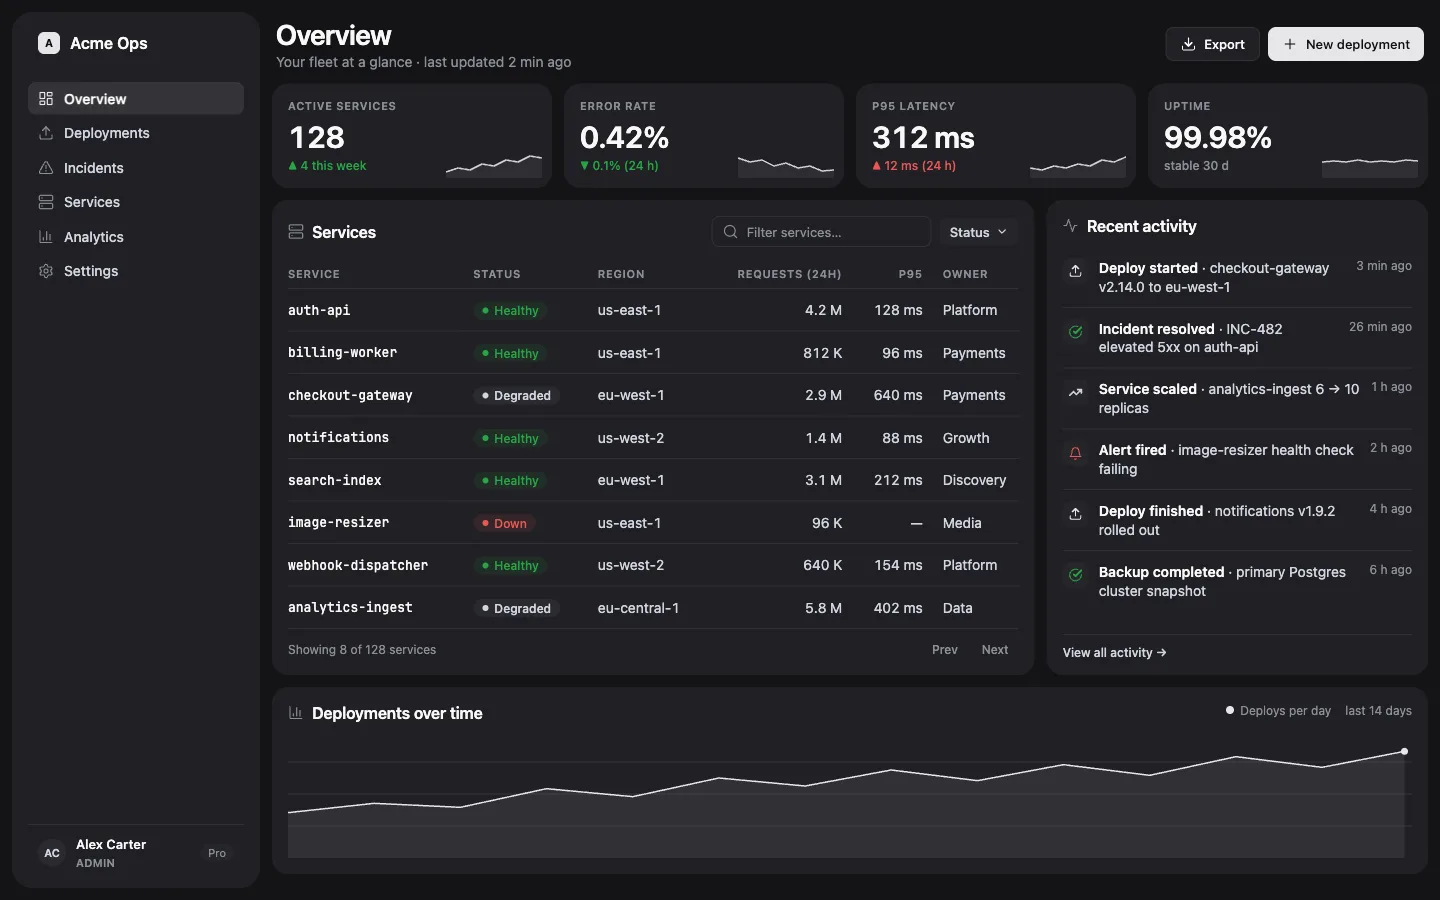The width and height of the screenshot is (1440, 900).
Task: Click the last data point on deployments chart
Action: (1404, 751)
